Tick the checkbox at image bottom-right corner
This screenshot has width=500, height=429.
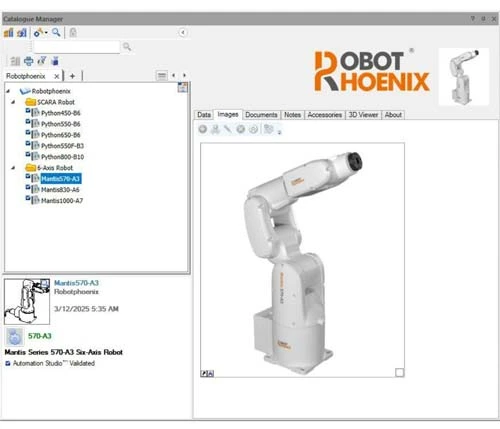(x=399, y=372)
